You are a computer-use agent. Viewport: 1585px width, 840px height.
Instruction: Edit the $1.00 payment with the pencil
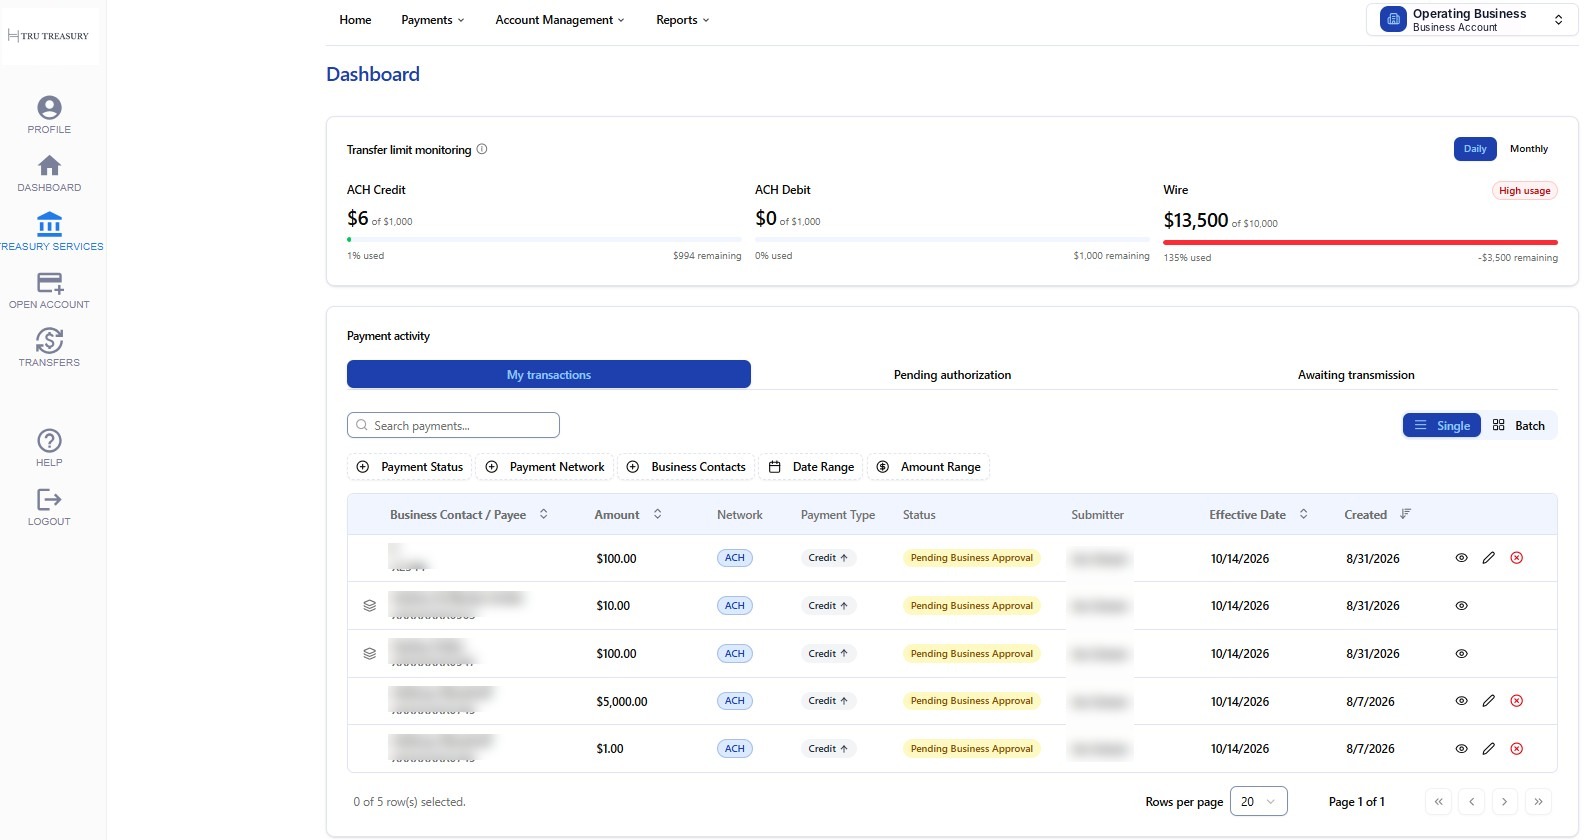point(1489,749)
